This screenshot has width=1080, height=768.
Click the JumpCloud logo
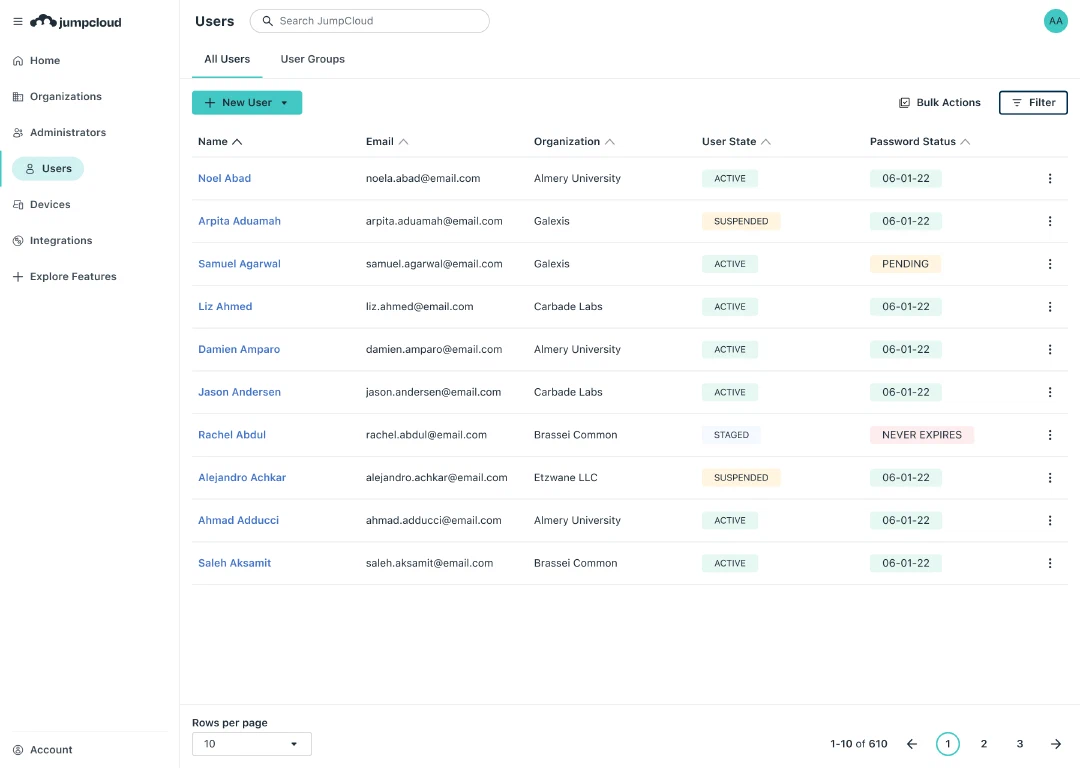[x=76, y=21]
